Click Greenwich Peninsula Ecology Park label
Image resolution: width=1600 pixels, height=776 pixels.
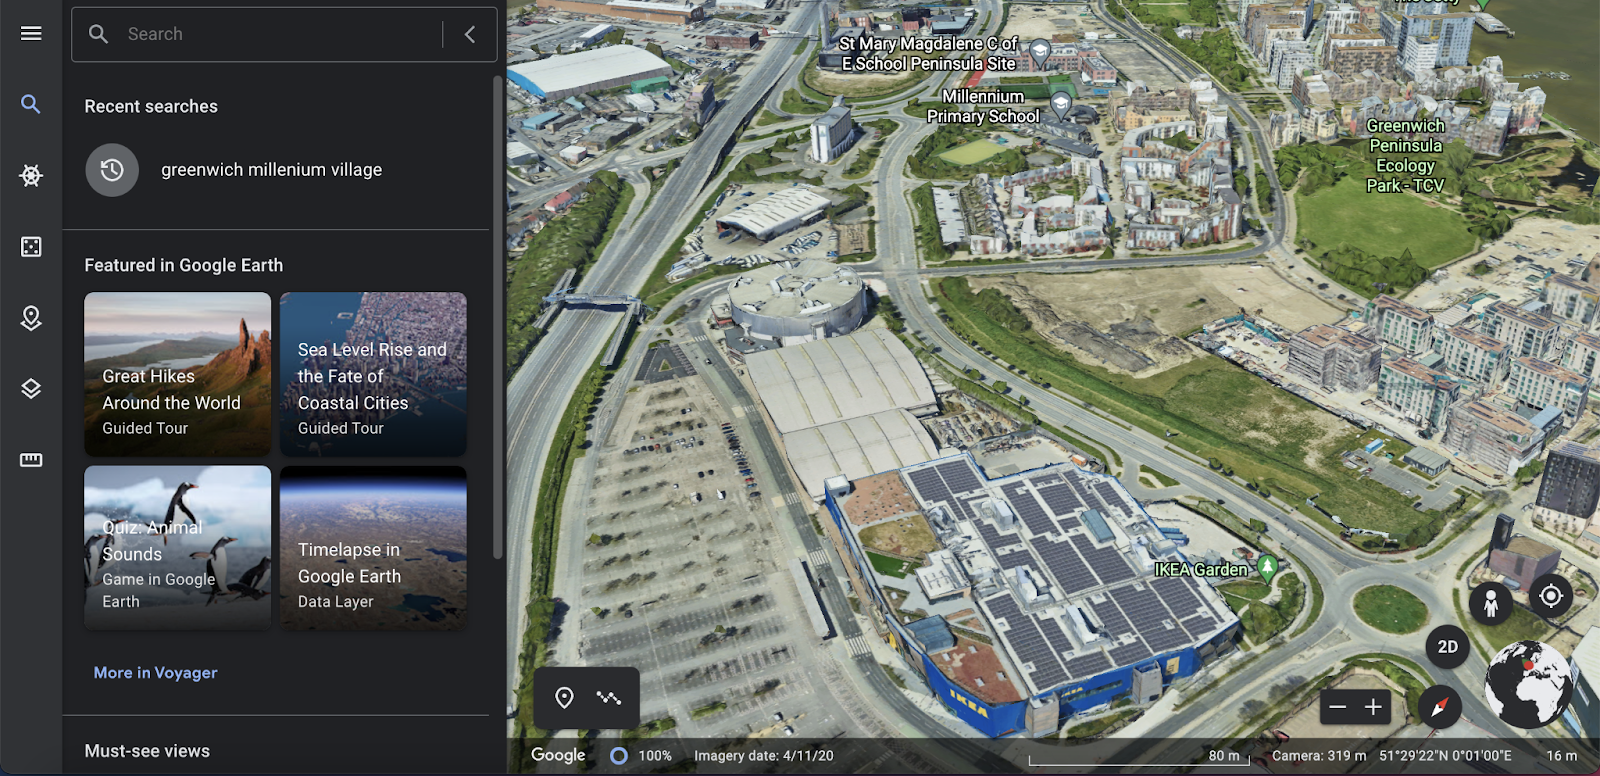coord(1405,156)
